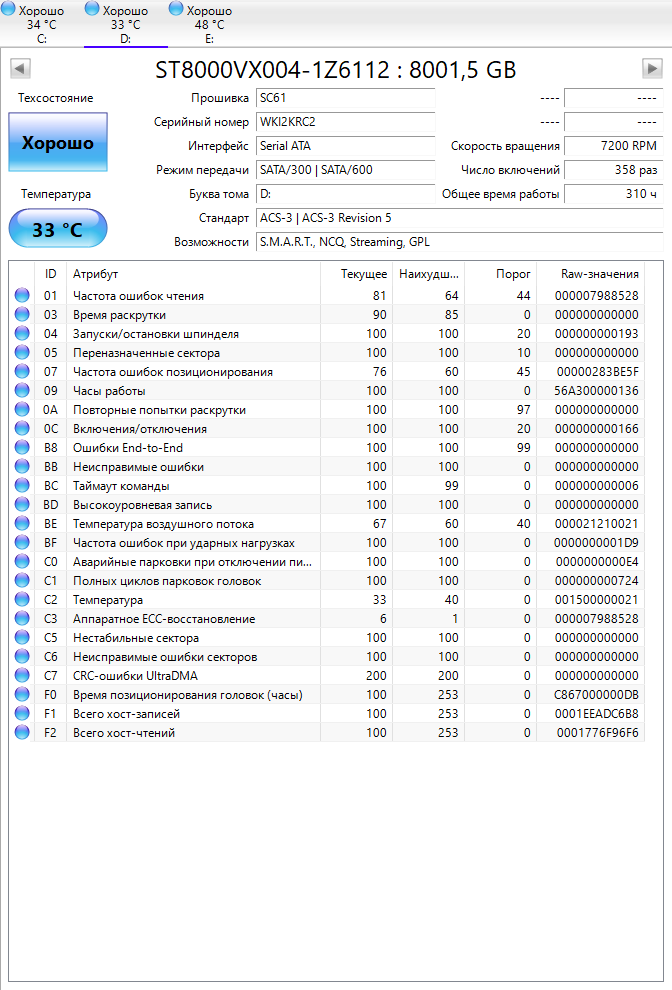The height and width of the screenshot is (990, 672).
Task: Click the Текущее column header
Action: (356, 273)
